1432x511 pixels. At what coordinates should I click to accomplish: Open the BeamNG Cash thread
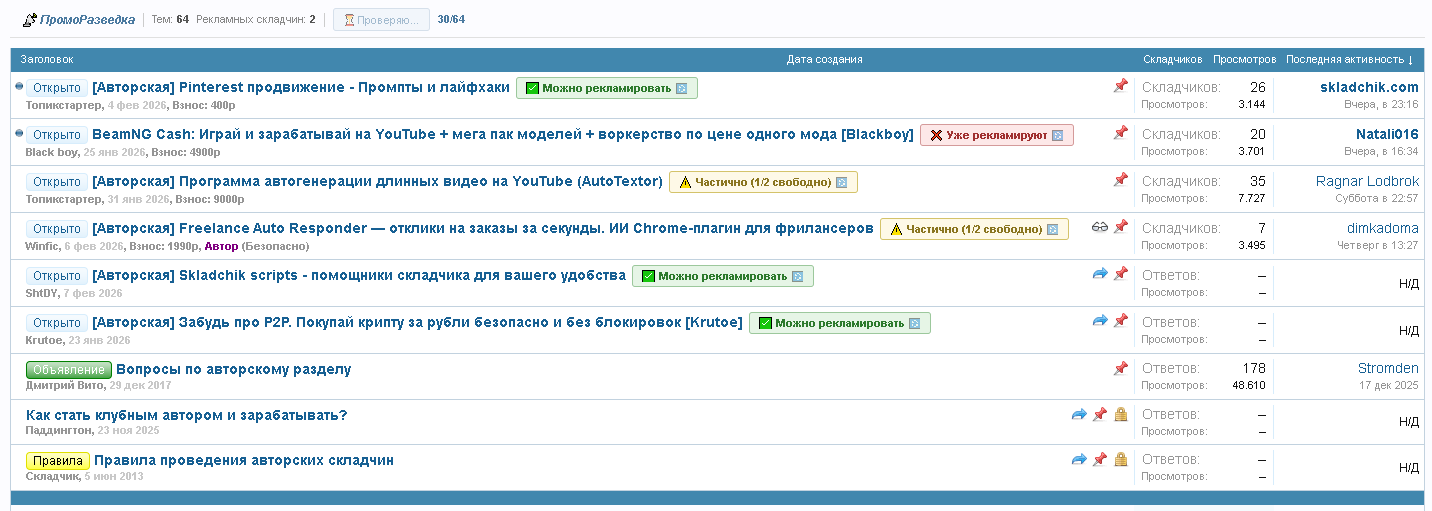[503, 134]
